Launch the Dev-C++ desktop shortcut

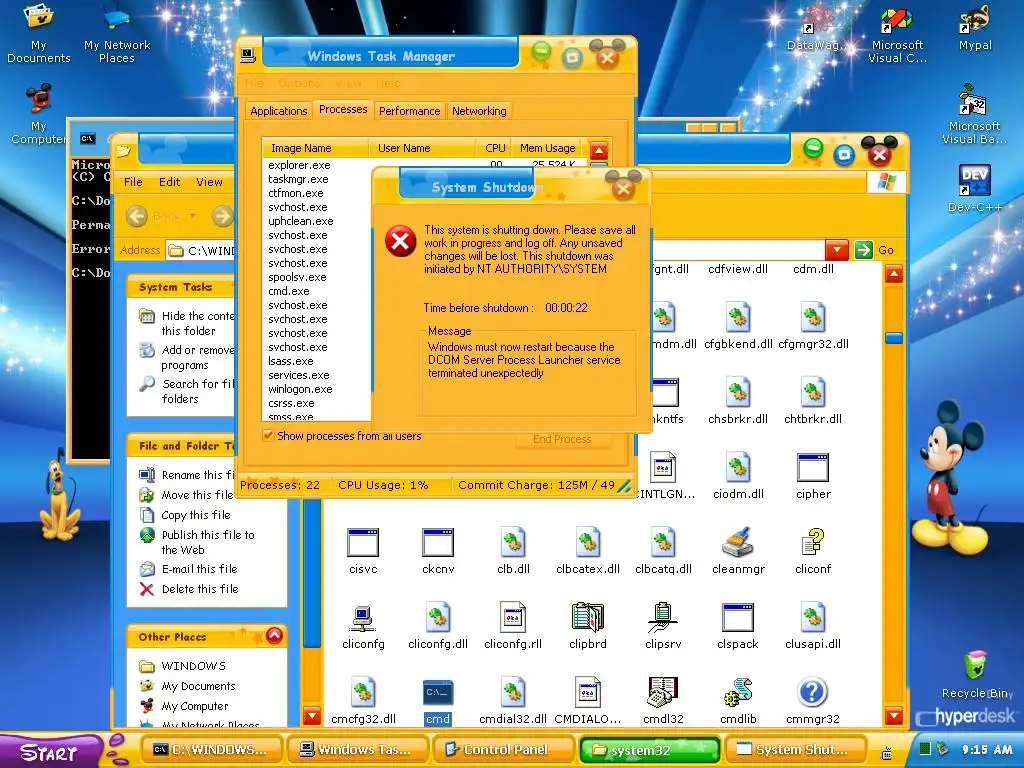click(974, 188)
